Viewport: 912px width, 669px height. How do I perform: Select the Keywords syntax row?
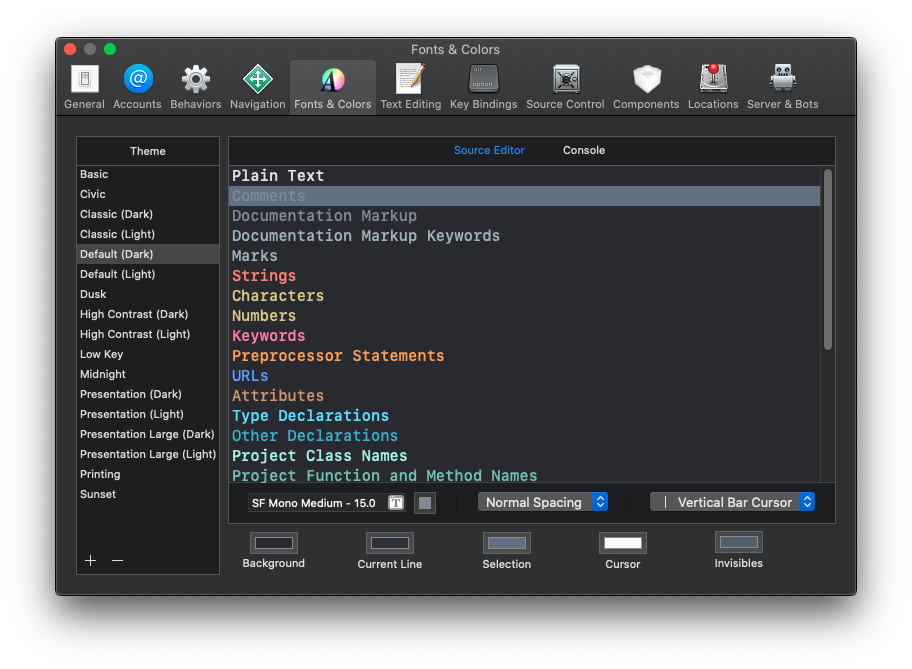[525, 336]
